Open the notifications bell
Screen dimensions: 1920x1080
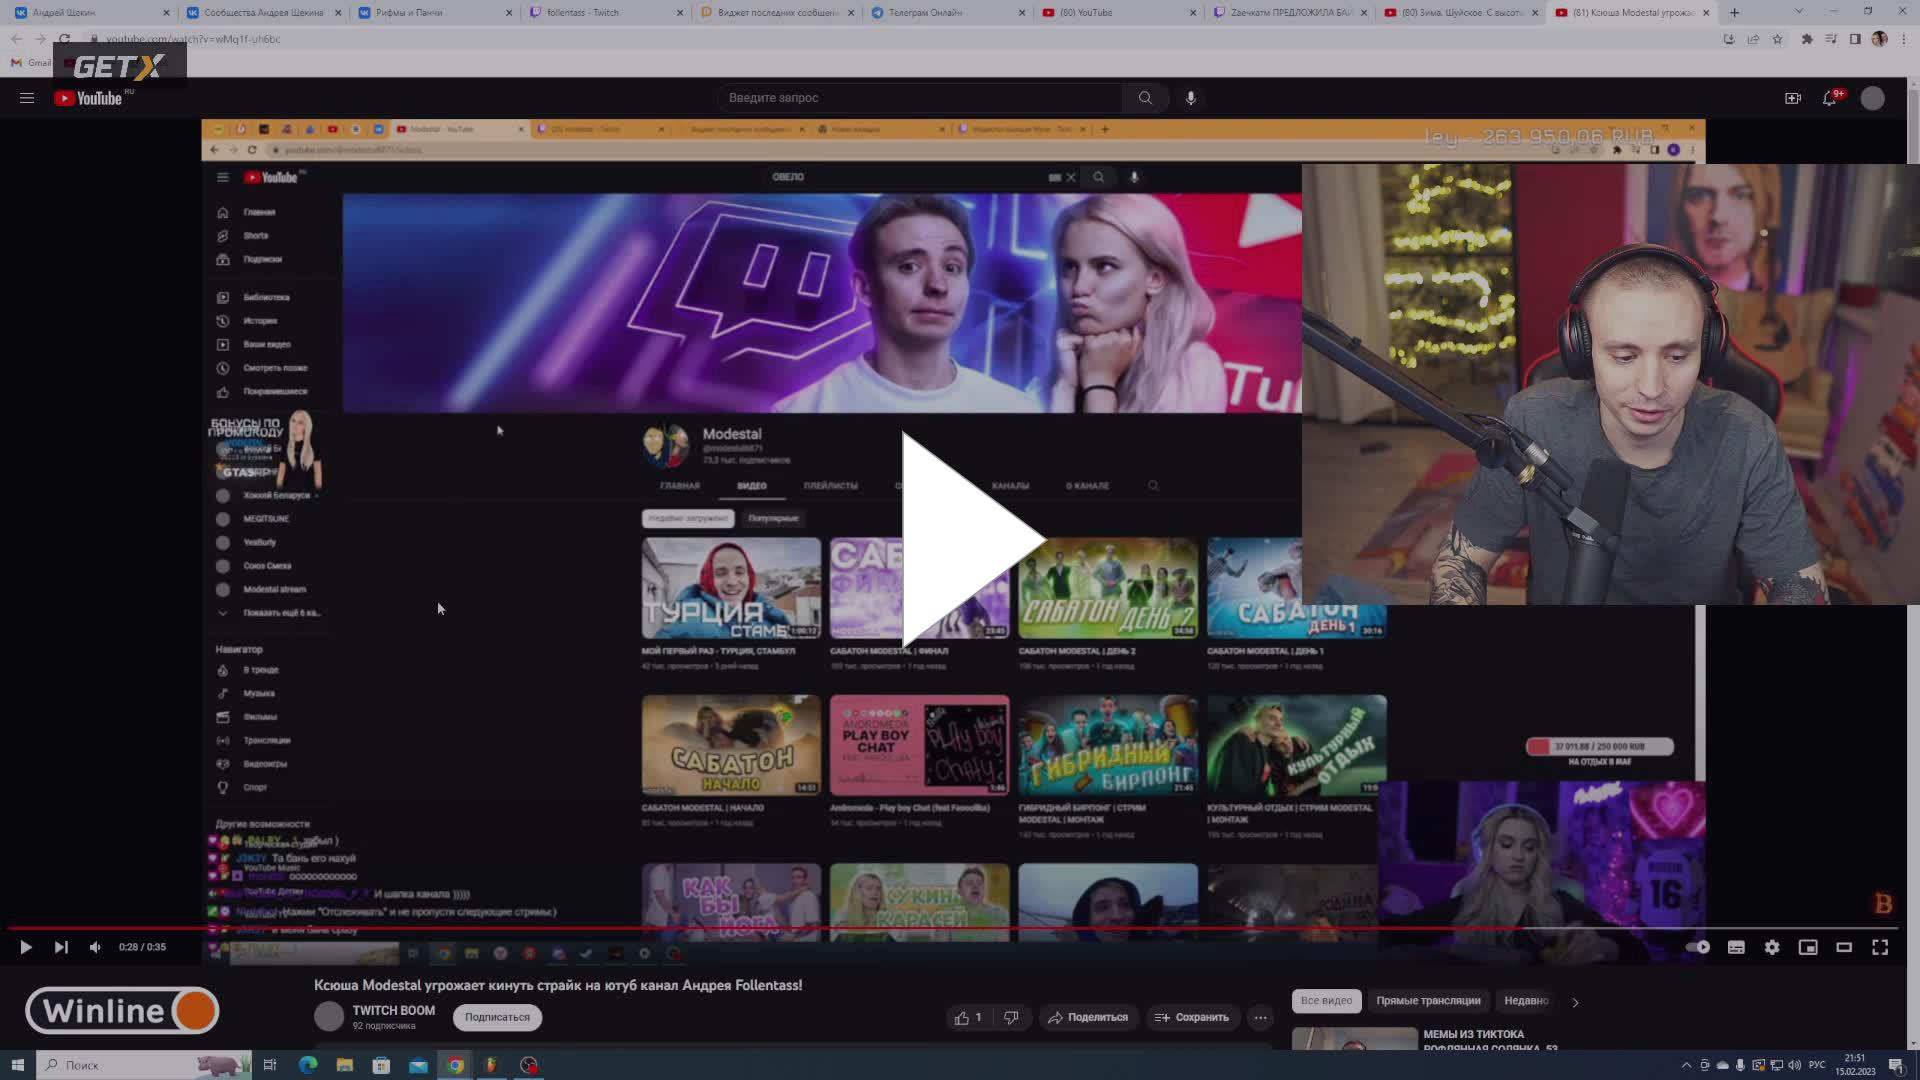1830,98
